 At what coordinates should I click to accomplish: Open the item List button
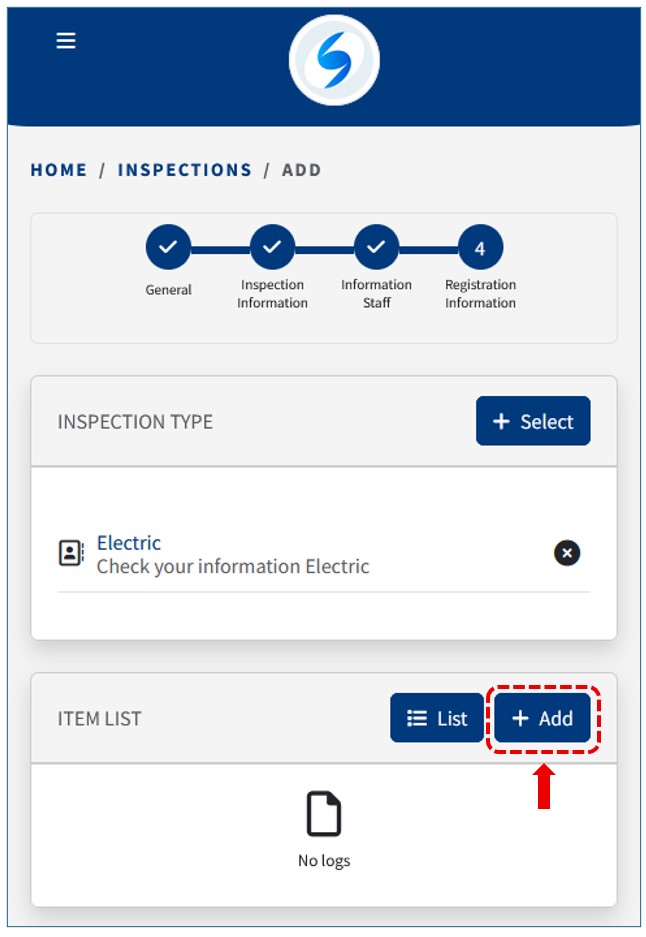point(437,718)
